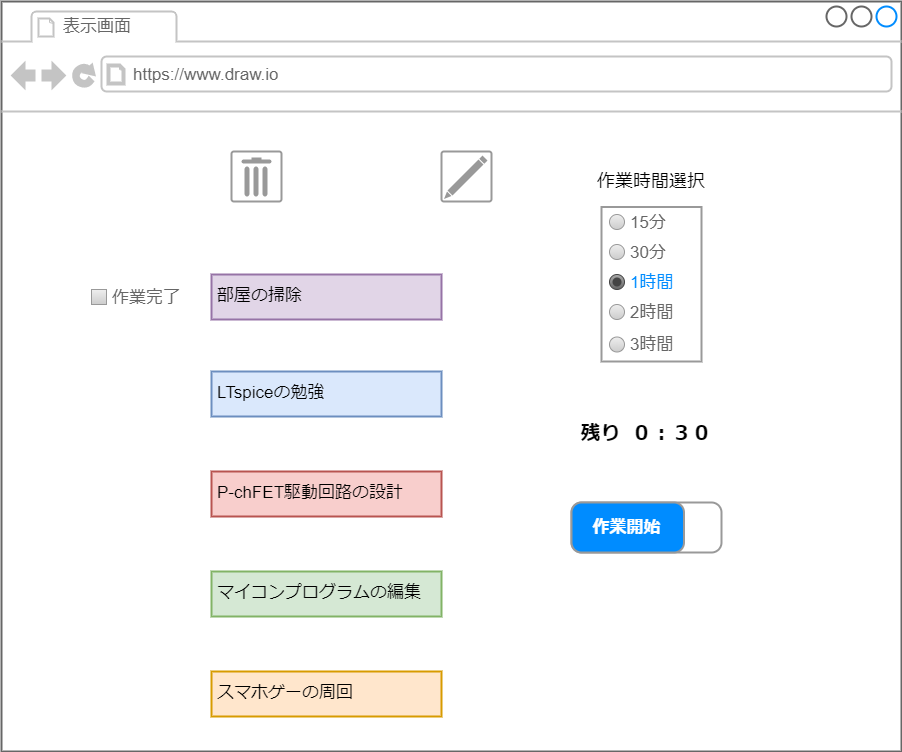Select the 30分 radio option
The image size is (902, 752).
click(x=617, y=251)
